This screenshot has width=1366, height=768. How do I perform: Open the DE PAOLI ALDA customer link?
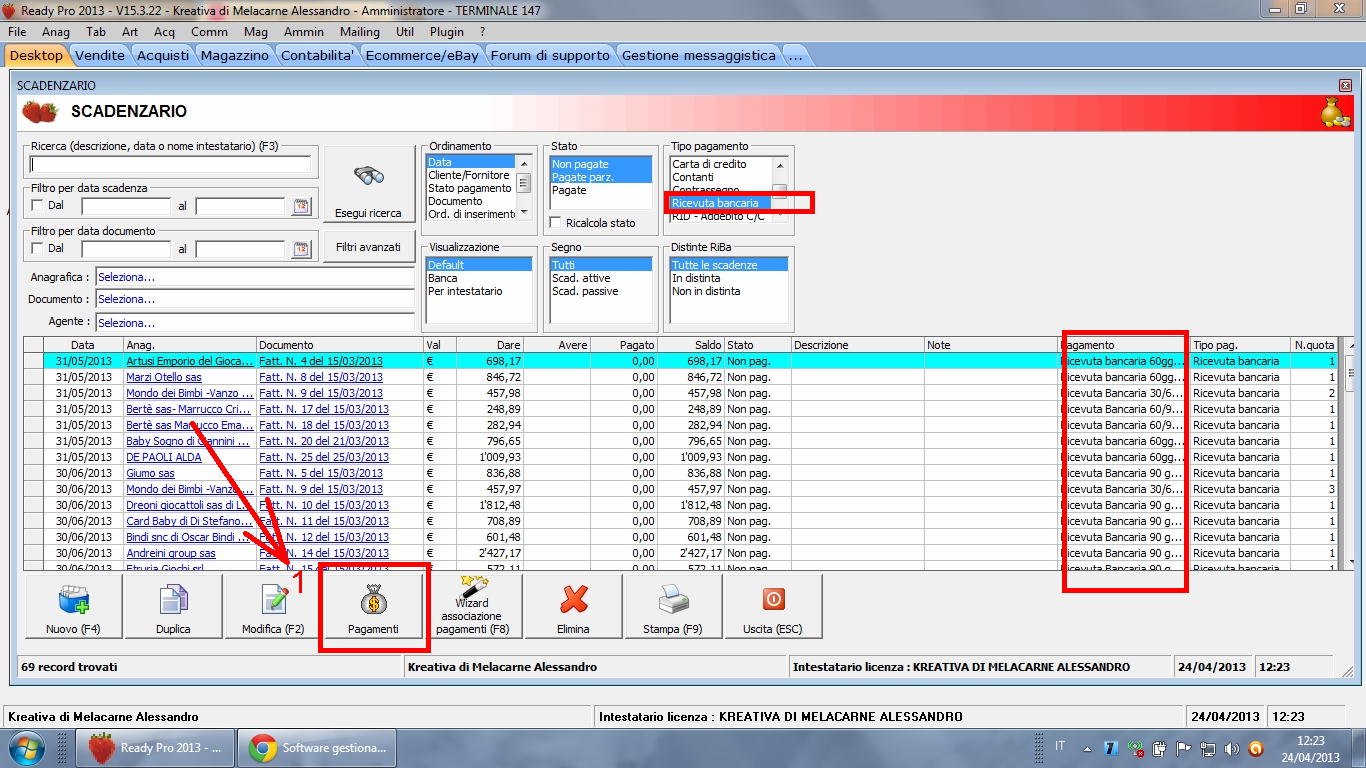(164, 457)
